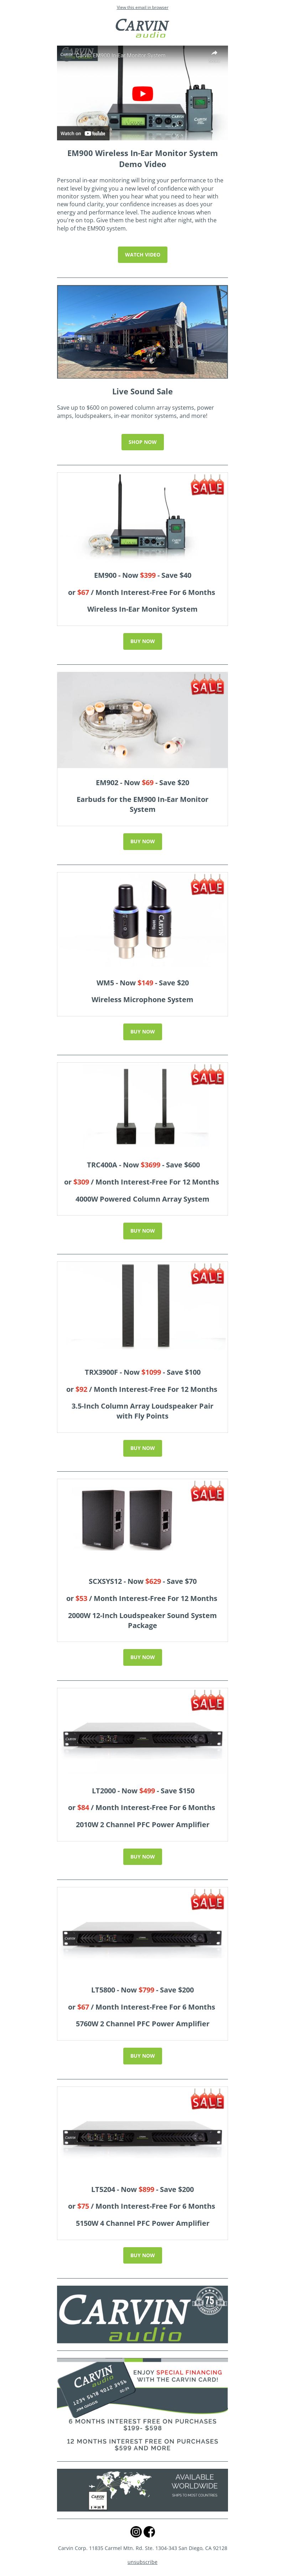
Task: Click BUY NOW under TRC400A column array
Action: (142, 1230)
